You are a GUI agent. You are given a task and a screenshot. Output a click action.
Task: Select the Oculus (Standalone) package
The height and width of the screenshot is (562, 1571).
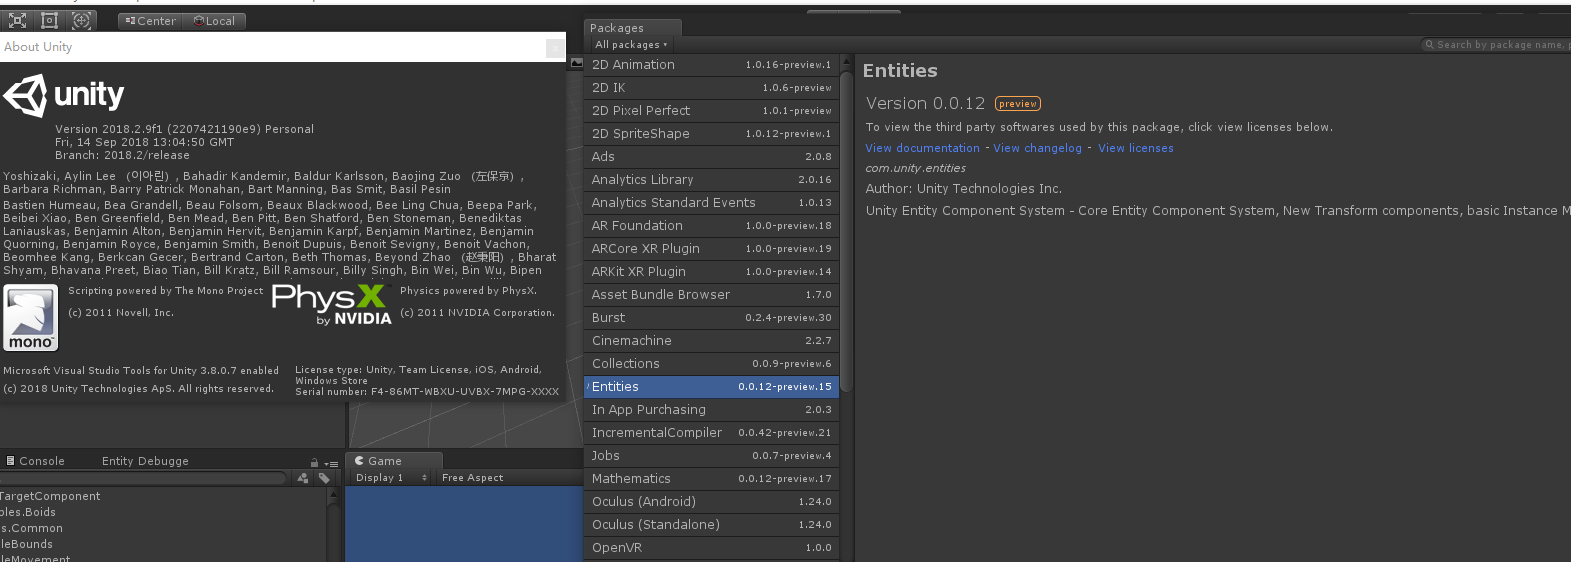711,525
